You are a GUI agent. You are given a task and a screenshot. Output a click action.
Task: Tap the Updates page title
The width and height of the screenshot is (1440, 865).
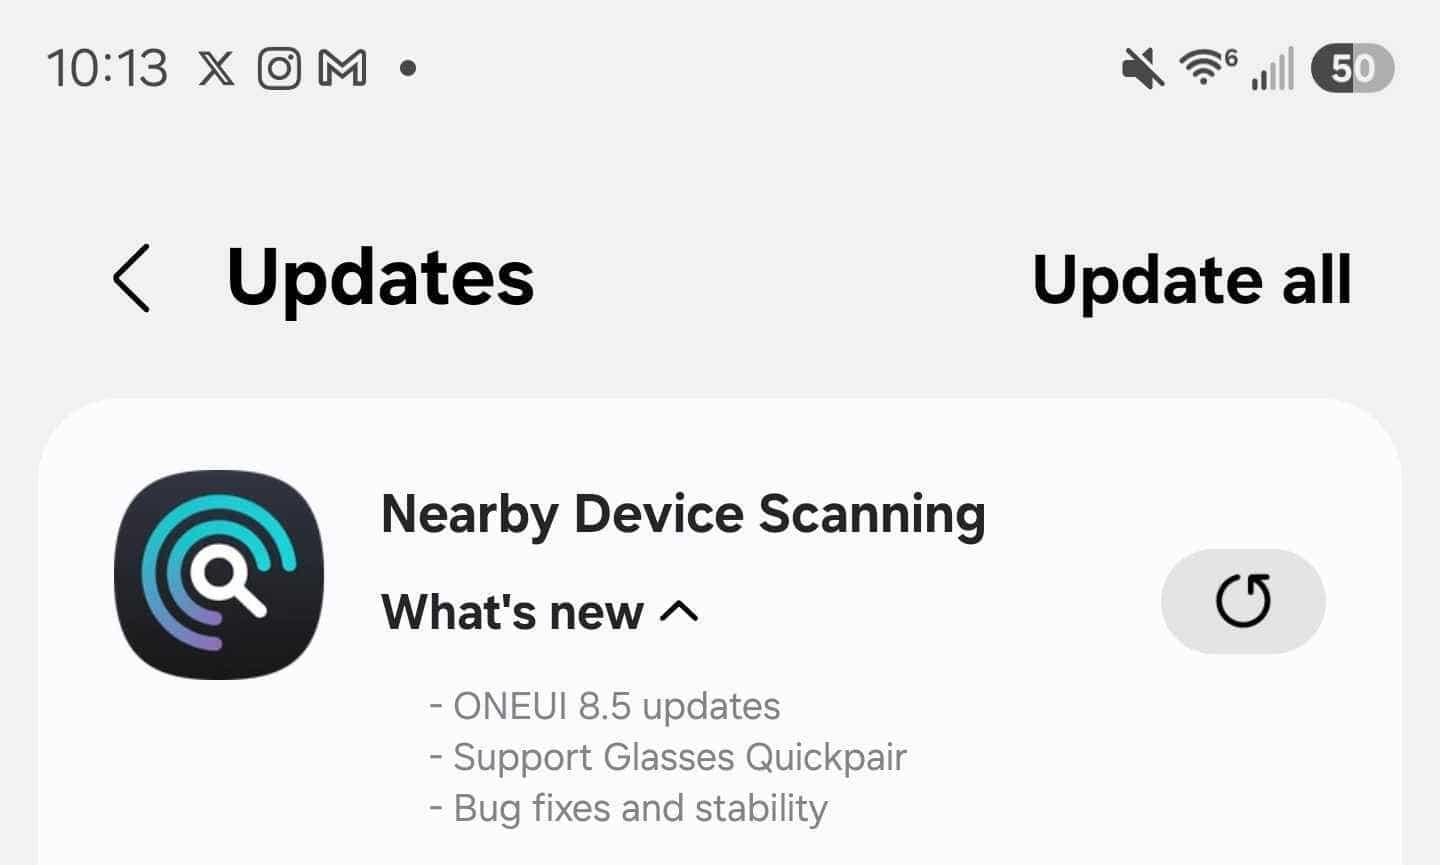coord(380,277)
